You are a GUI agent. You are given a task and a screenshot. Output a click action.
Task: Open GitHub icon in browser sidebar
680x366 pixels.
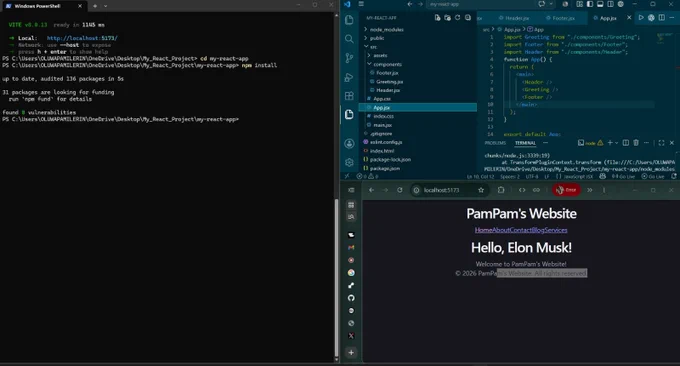click(351, 298)
